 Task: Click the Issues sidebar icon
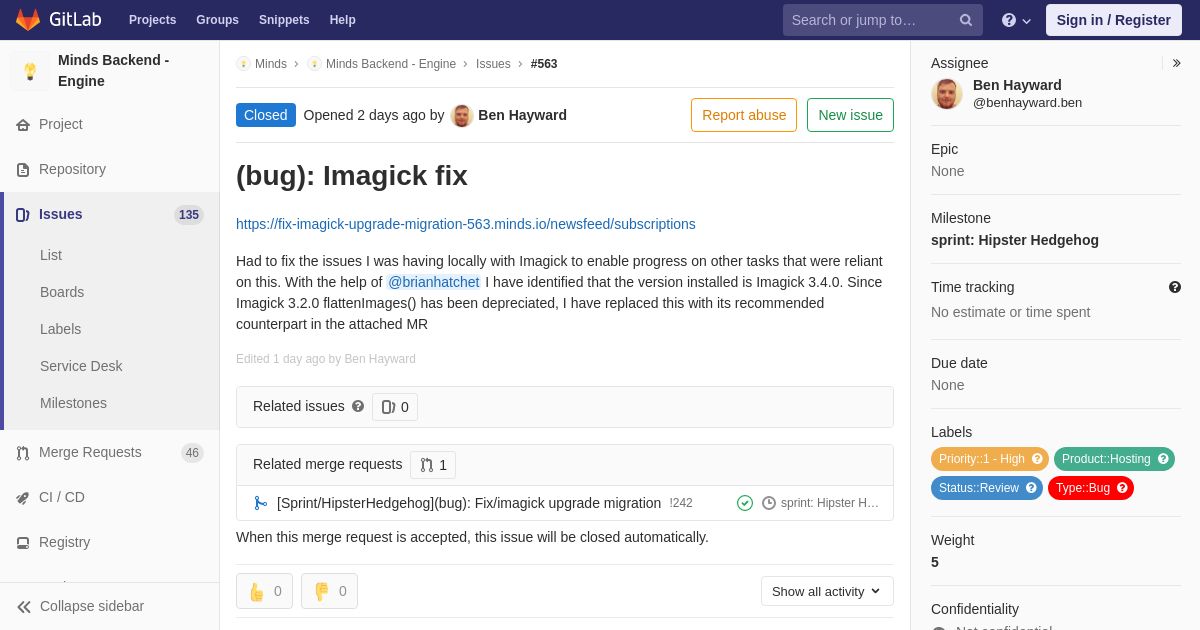(23, 215)
